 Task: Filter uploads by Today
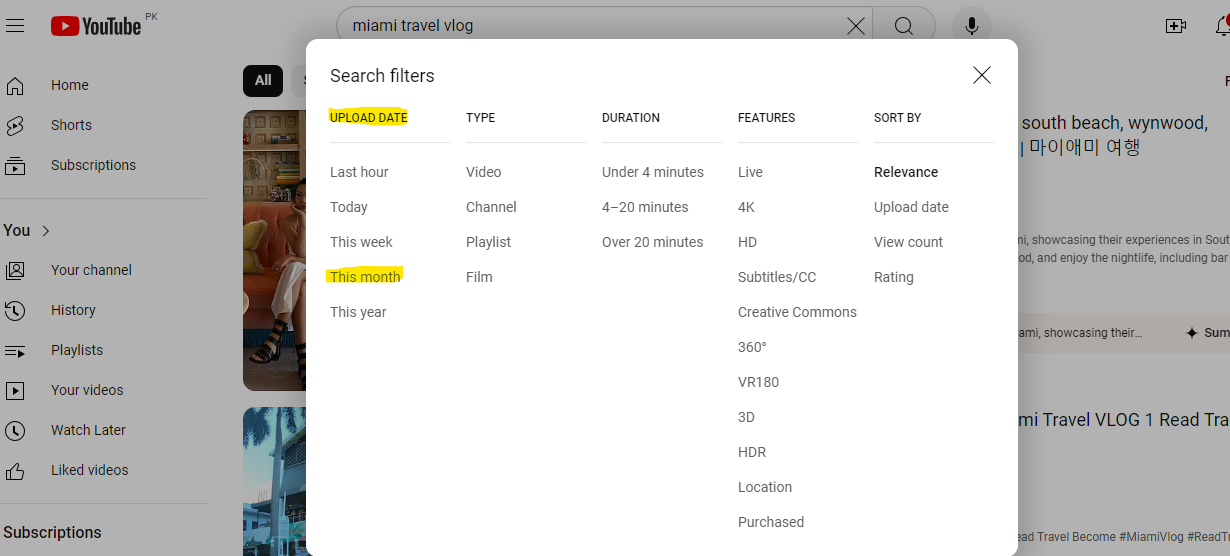[349, 207]
